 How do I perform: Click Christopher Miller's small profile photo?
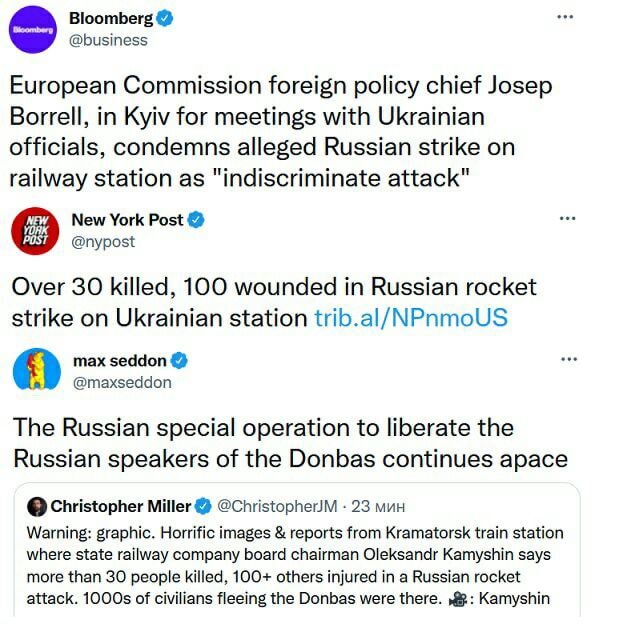click(x=36, y=506)
